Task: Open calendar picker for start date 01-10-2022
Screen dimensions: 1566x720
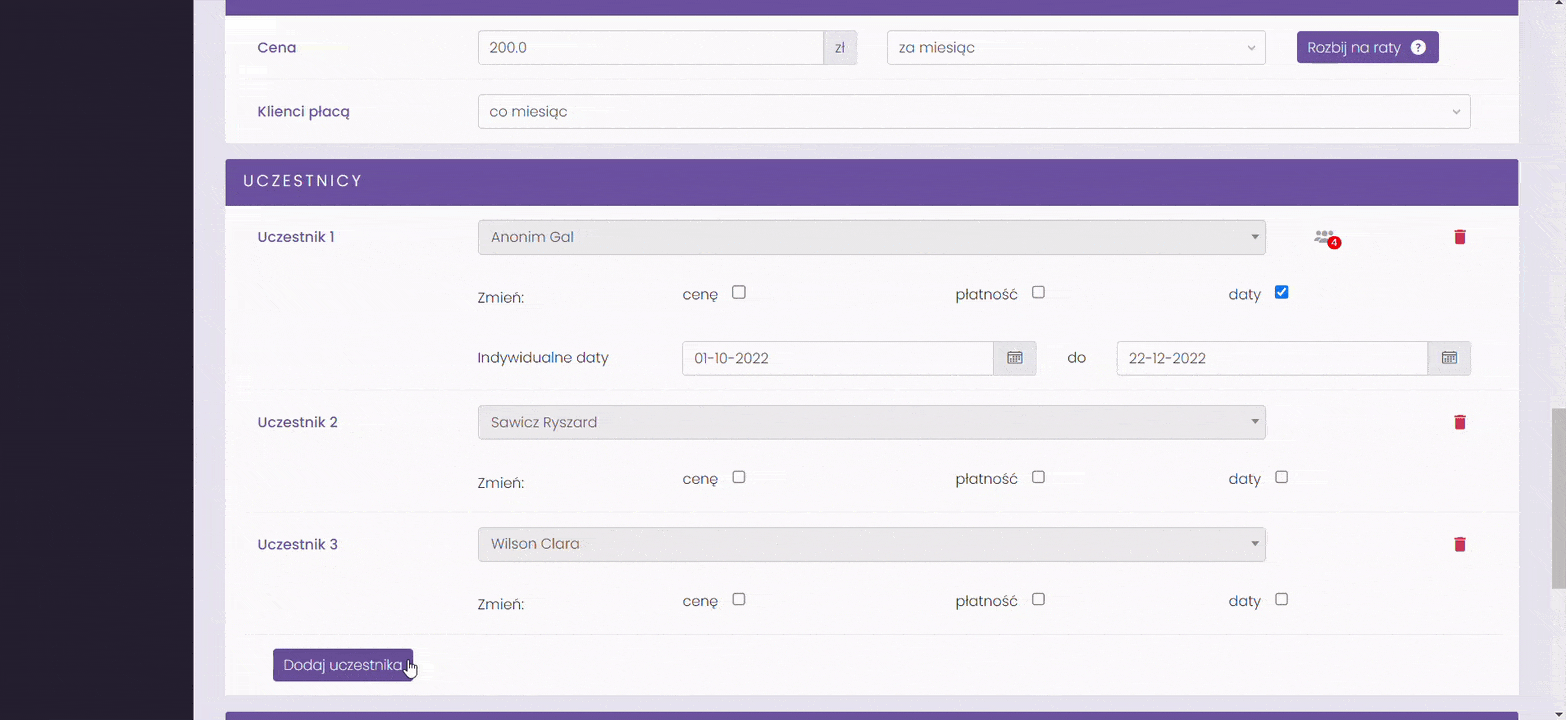Action: tap(1015, 358)
